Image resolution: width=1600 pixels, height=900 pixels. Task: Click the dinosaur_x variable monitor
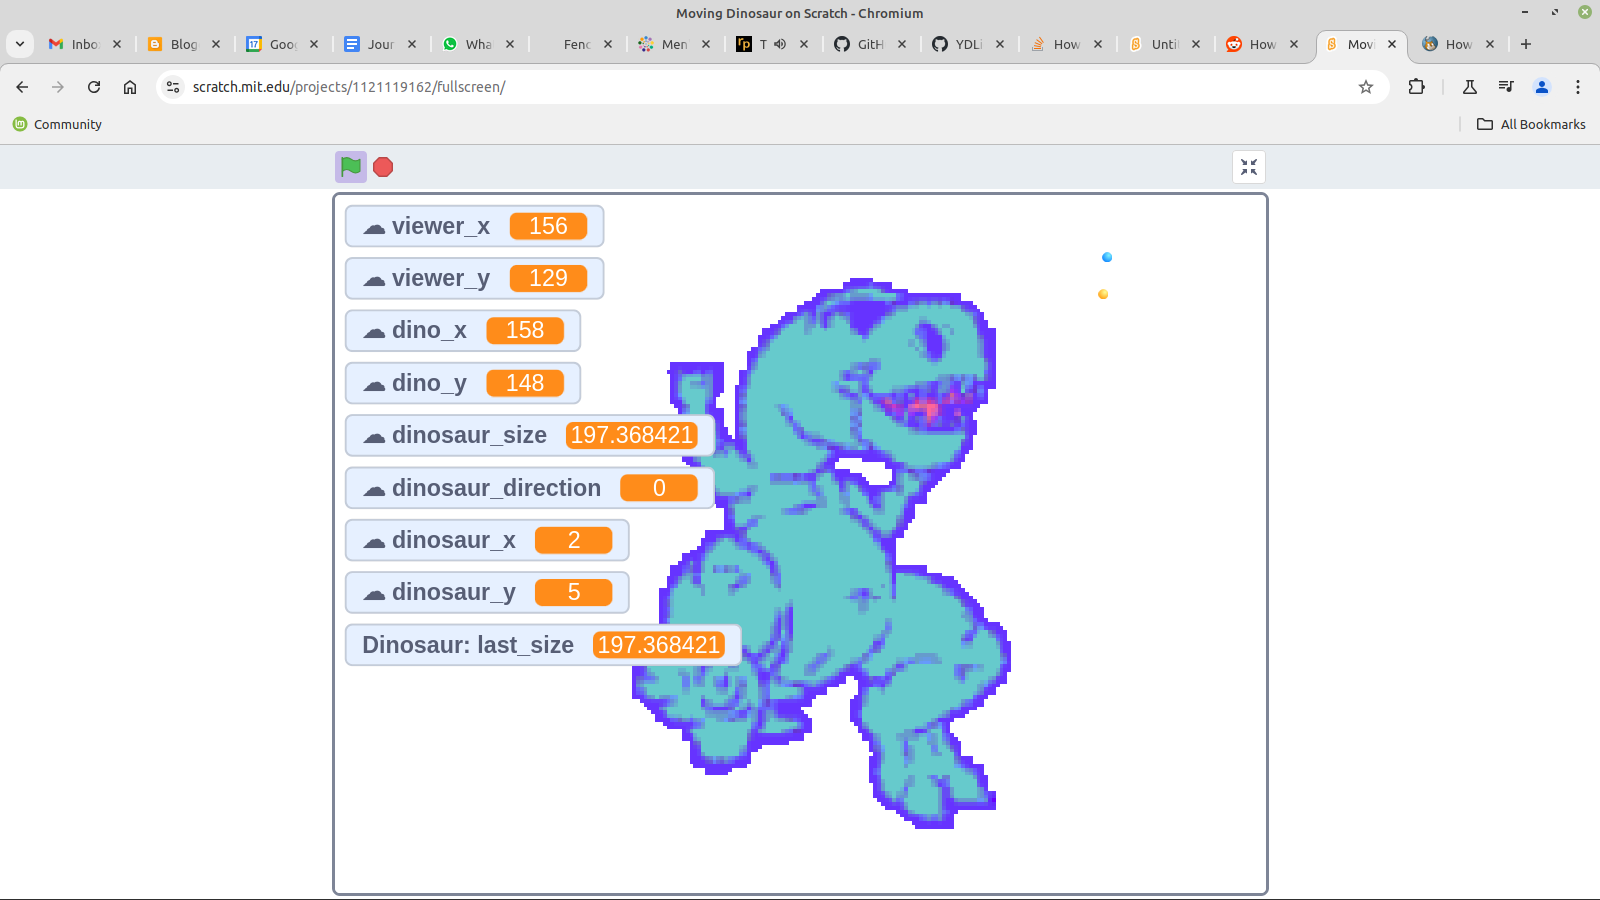point(487,540)
